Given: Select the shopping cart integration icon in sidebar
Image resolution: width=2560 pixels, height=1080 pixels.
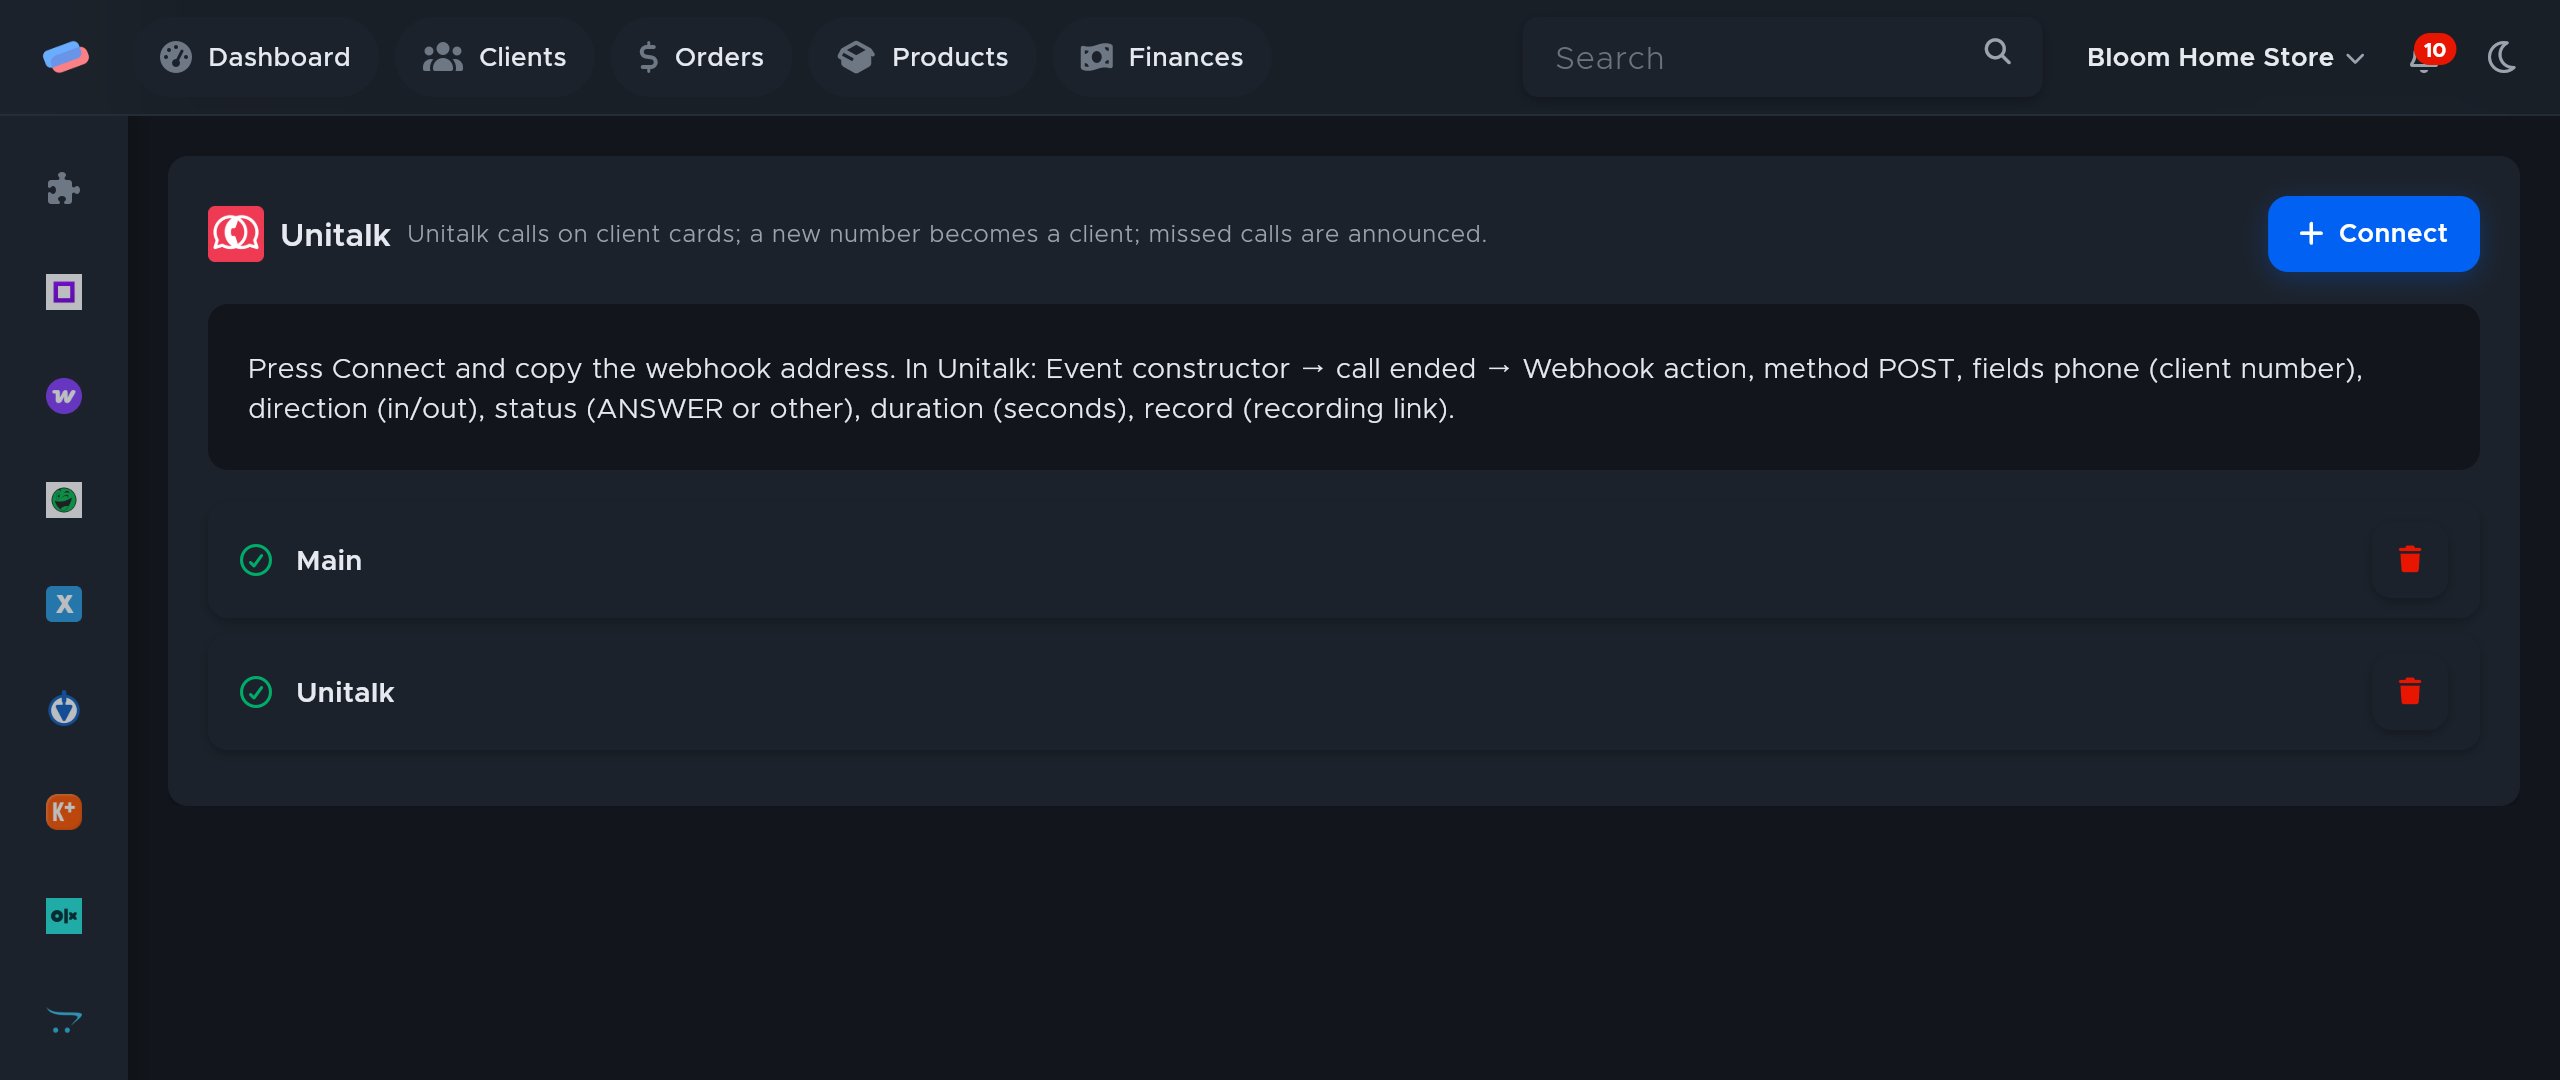Looking at the screenshot, I should tap(64, 1020).
